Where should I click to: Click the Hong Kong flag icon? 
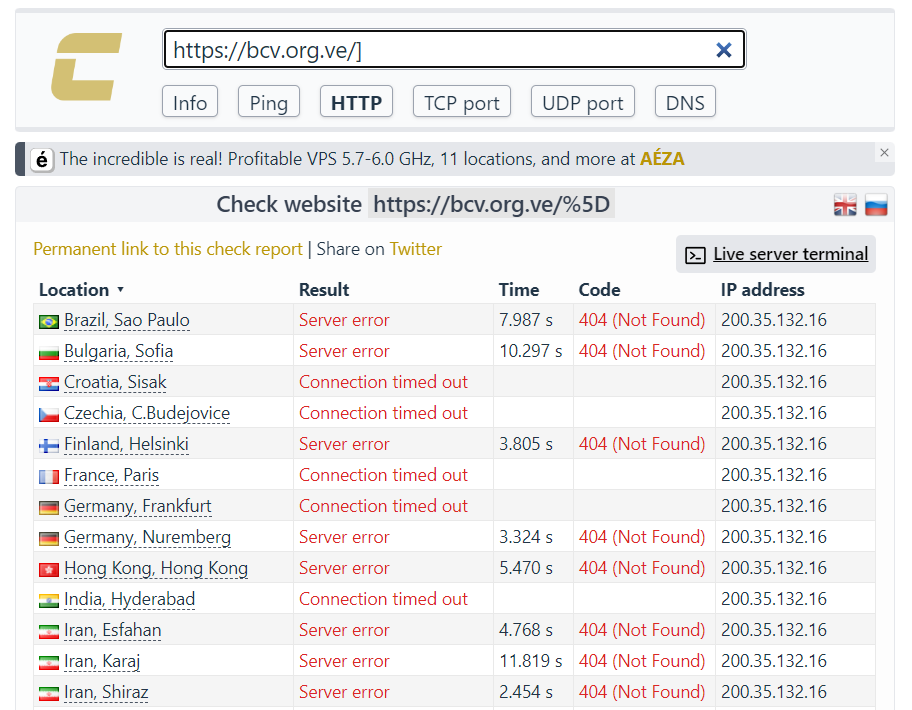pyautogui.click(x=49, y=569)
